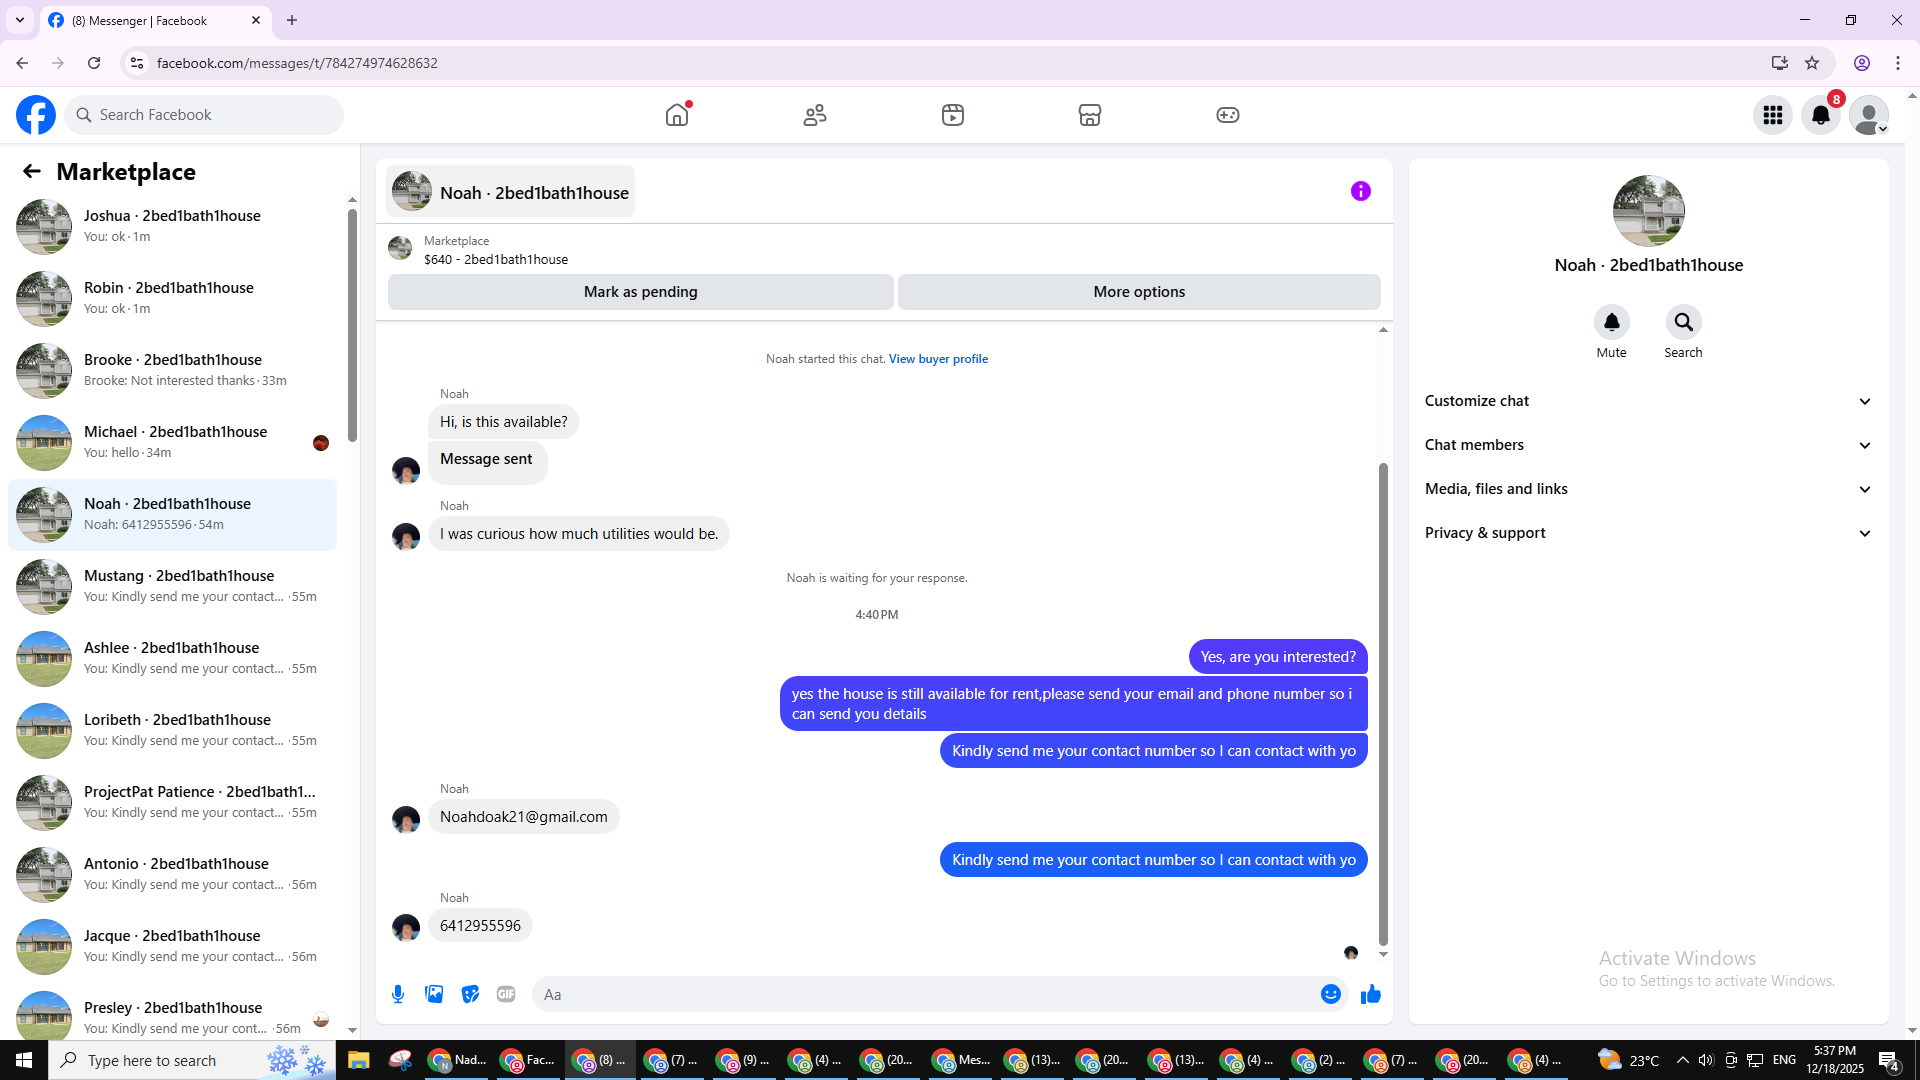Go back using the Marketplace arrow
Image resolution: width=1920 pixels, height=1080 pixels.
pos(32,171)
